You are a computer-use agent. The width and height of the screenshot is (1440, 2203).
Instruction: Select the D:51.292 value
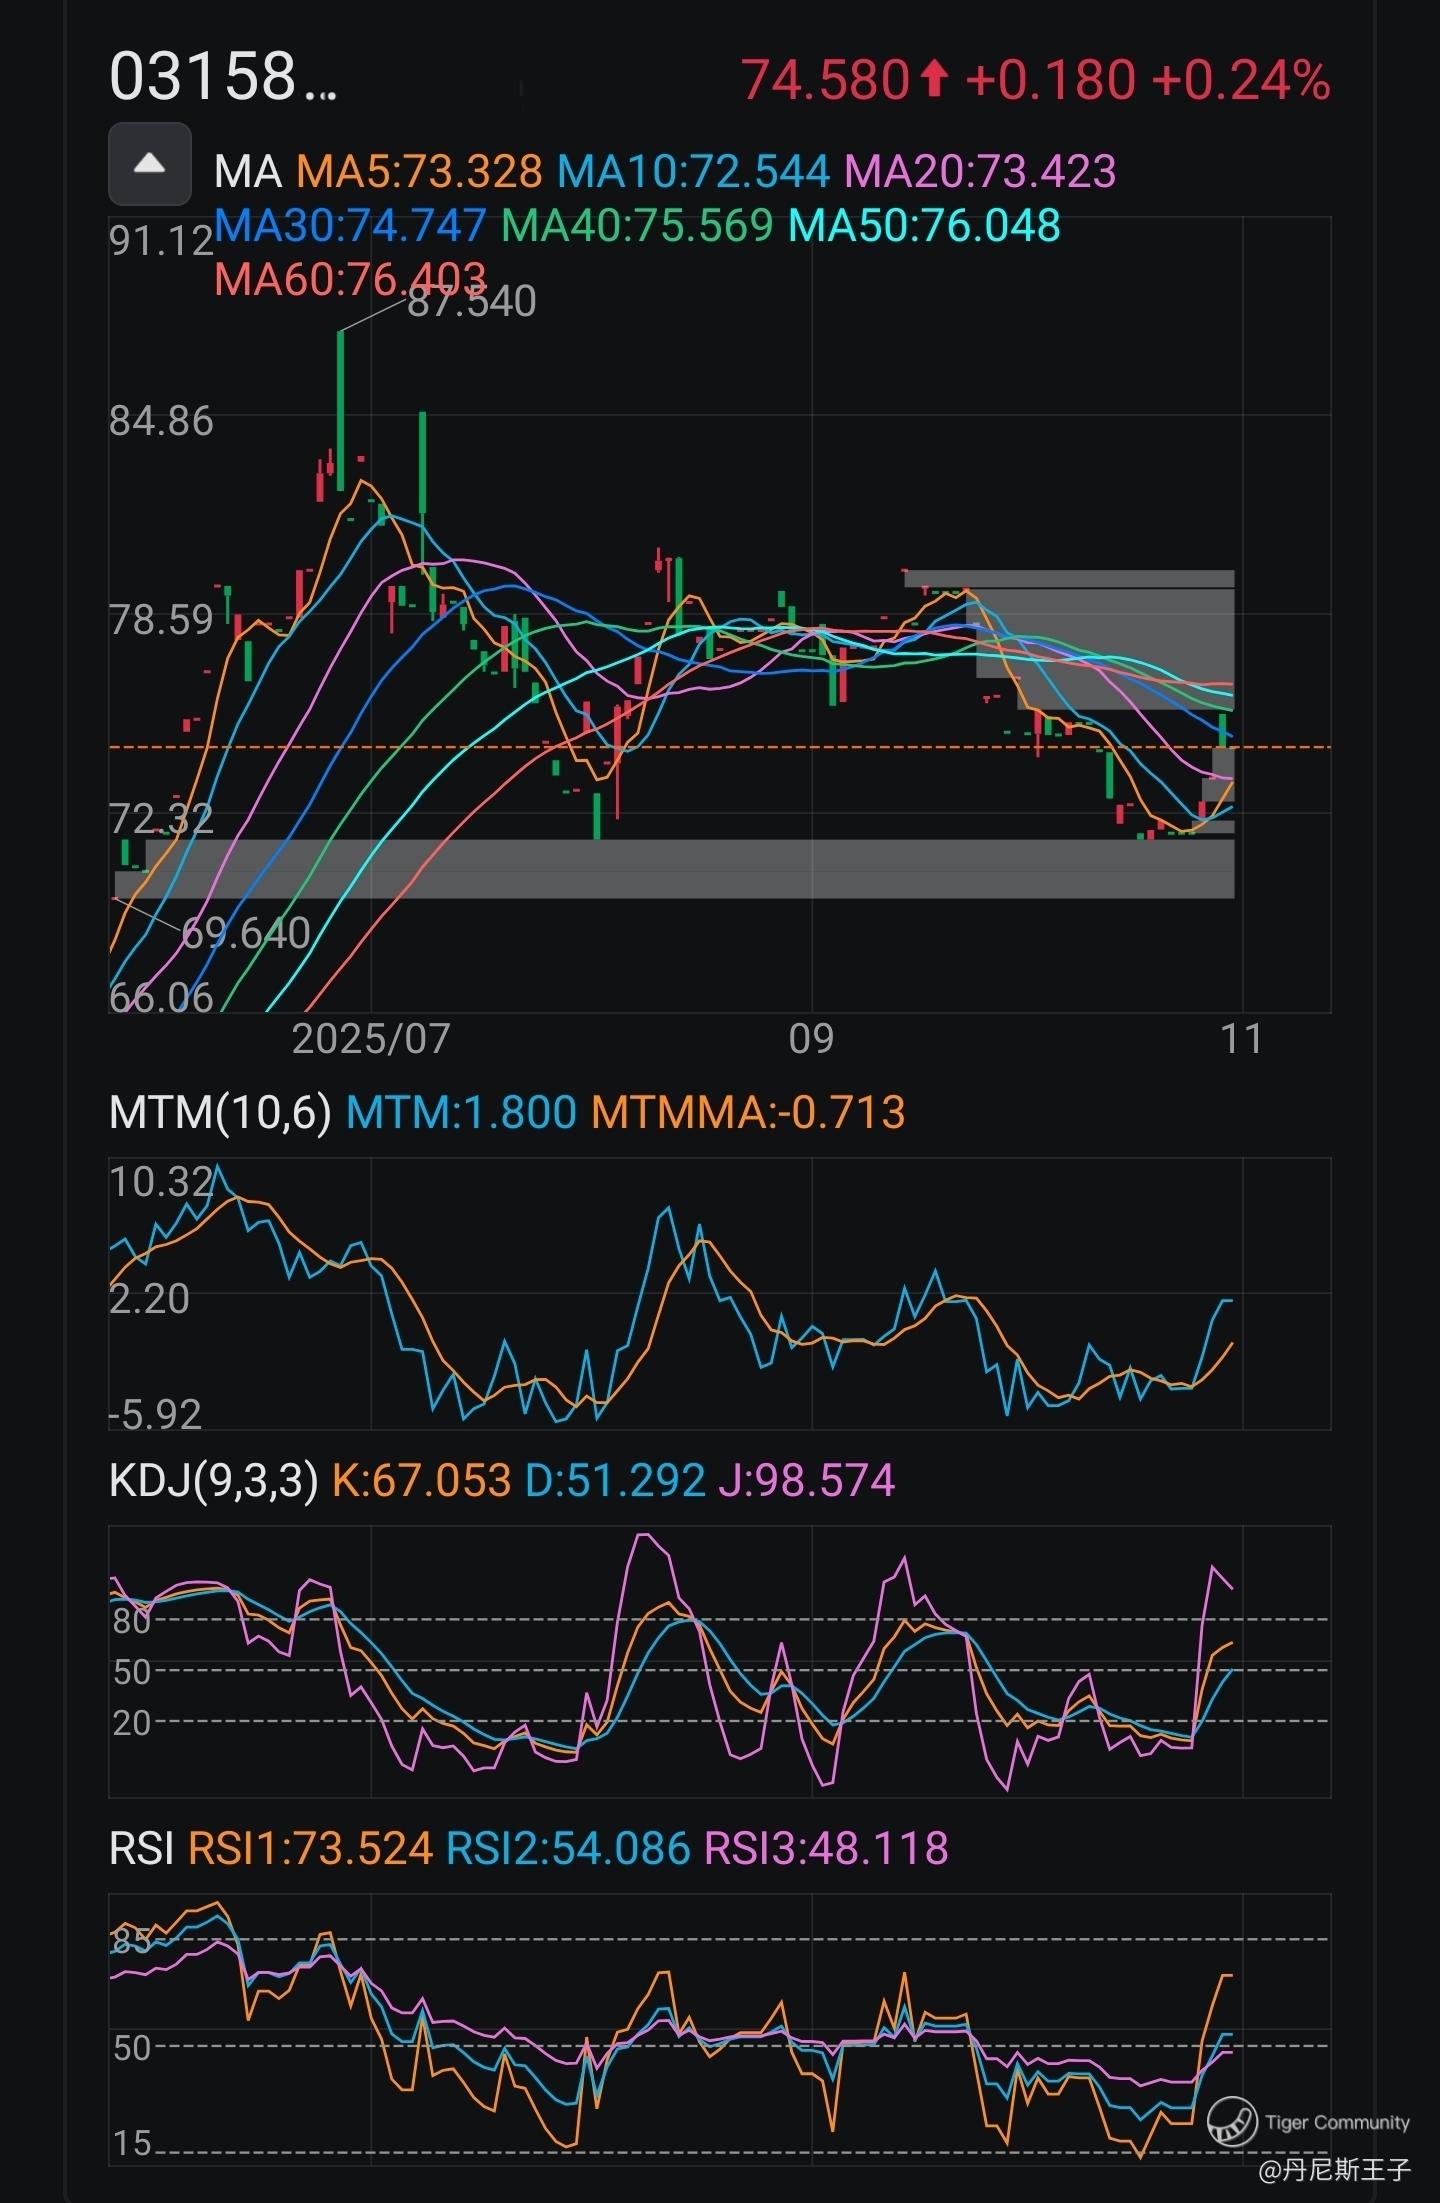(615, 1480)
